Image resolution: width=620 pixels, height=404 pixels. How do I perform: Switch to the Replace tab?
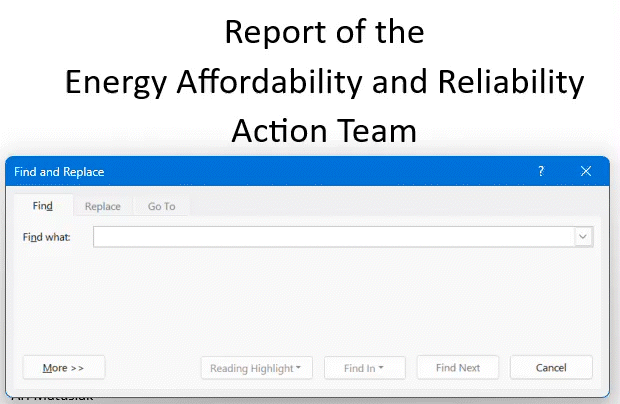pos(102,206)
